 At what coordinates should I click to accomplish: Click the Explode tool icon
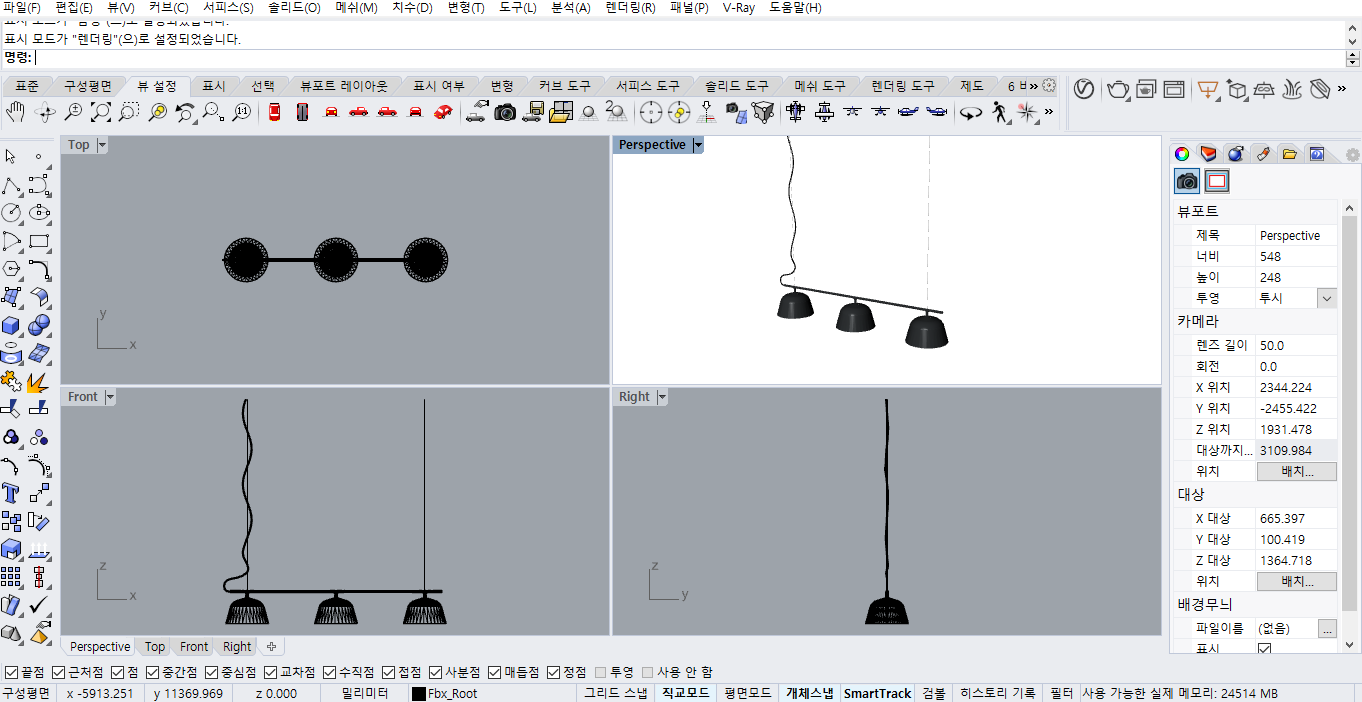(x=39, y=381)
